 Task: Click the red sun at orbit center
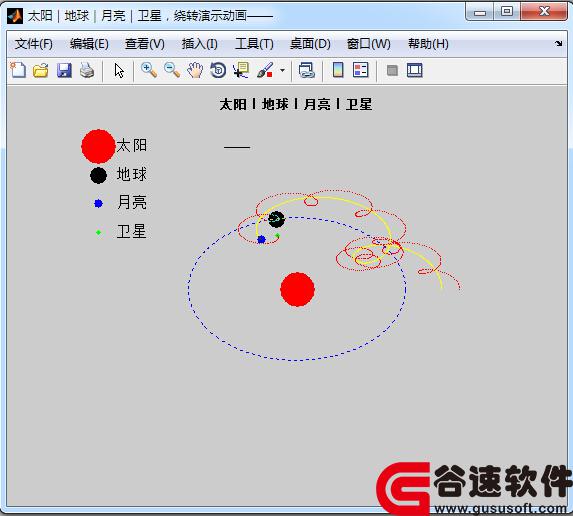(x=297, y=289)
